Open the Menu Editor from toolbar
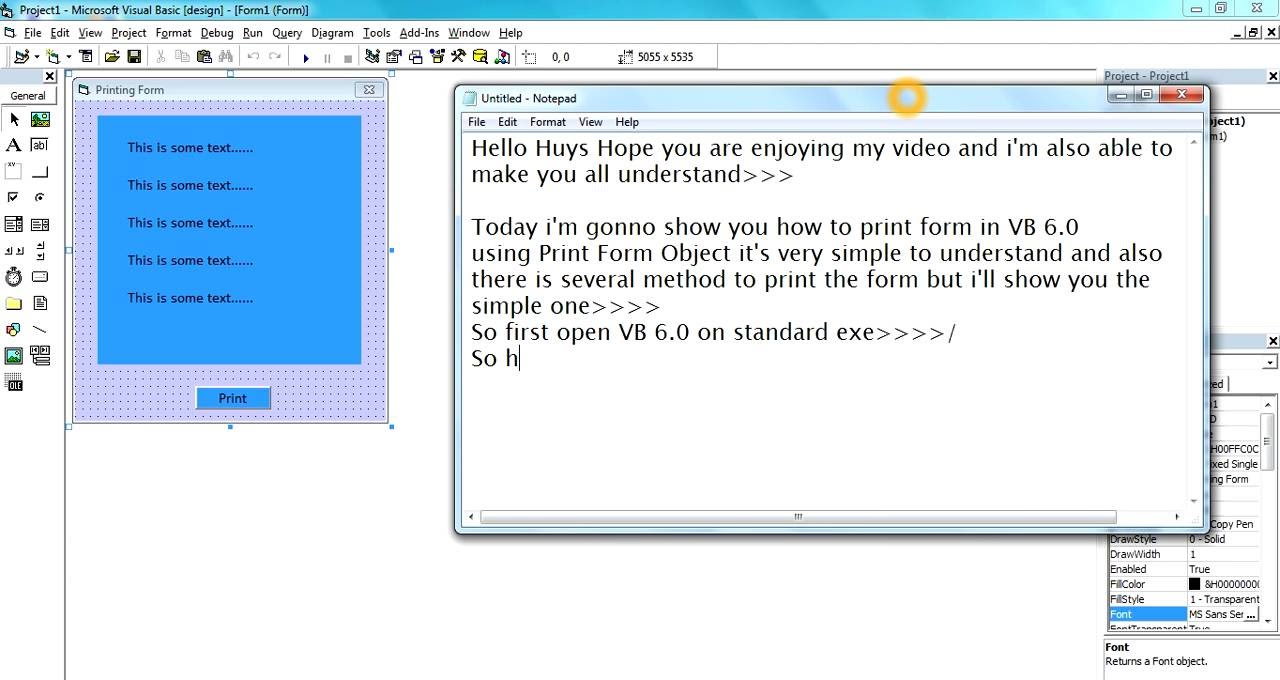The image size is (1280, 680). [86, 57]
